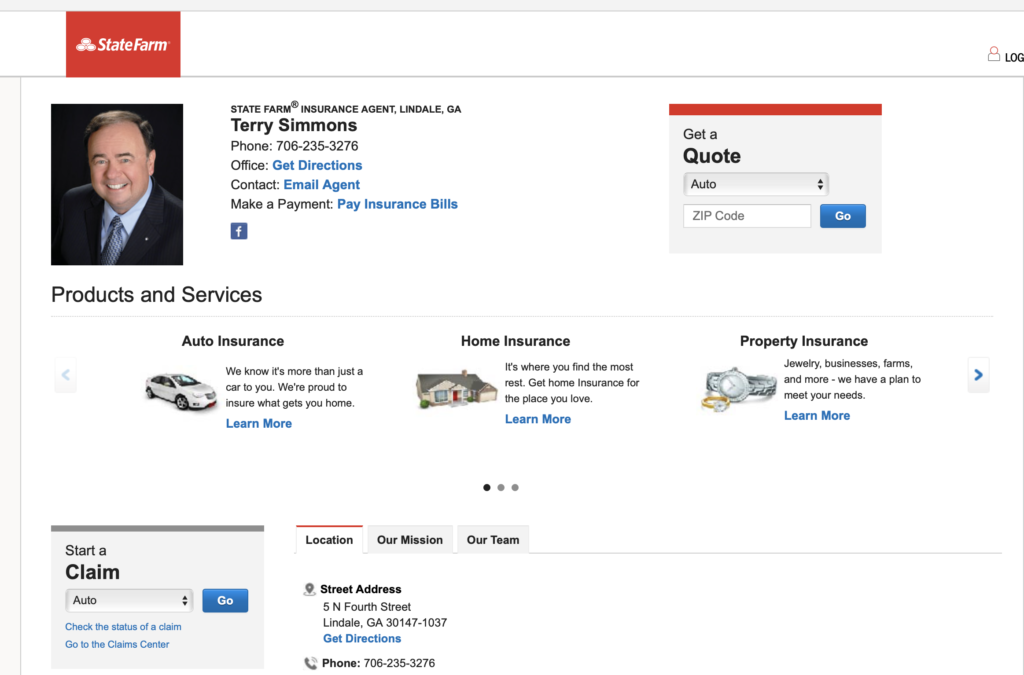Select the Location tab
This screenshot has height=675, width=1024.
(x=329, y=540)
